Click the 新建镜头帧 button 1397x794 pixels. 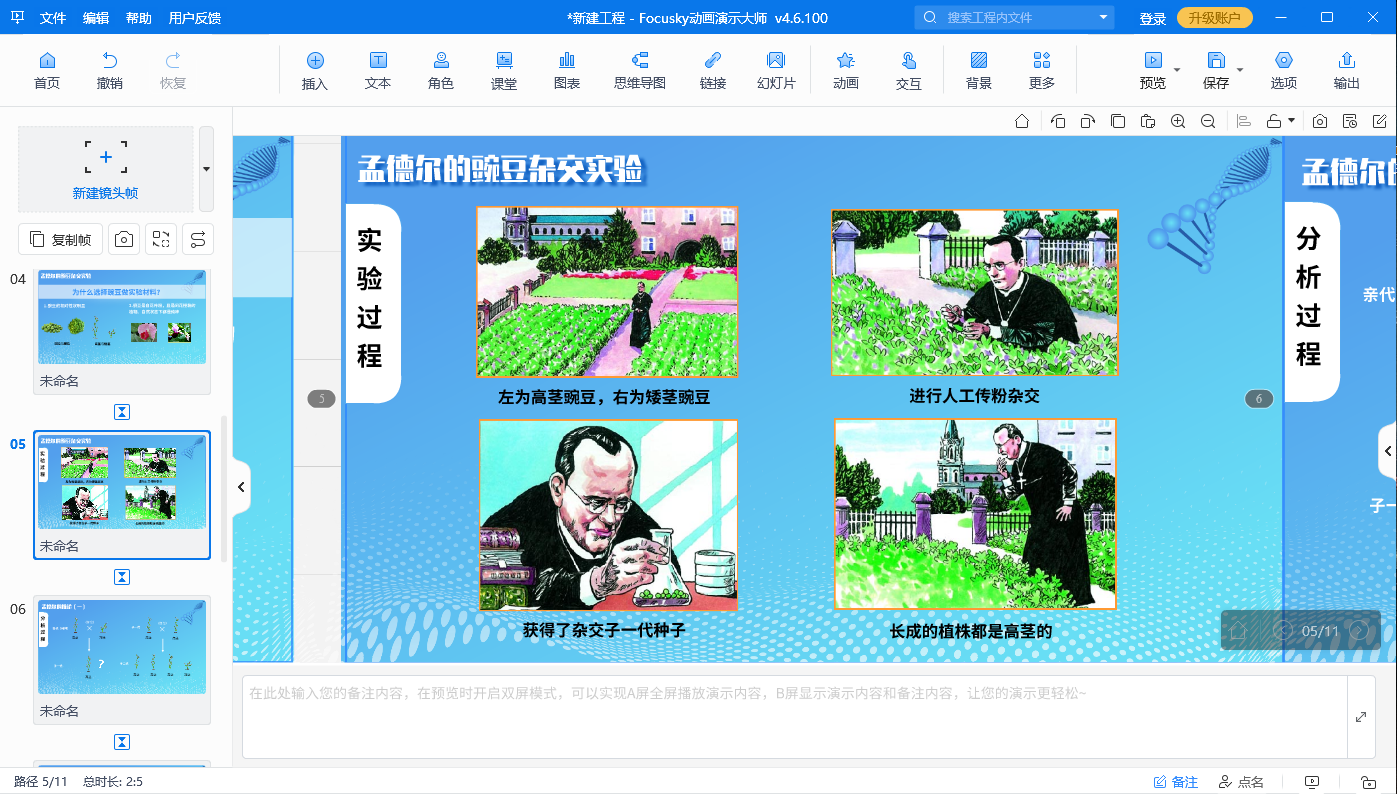105,169
